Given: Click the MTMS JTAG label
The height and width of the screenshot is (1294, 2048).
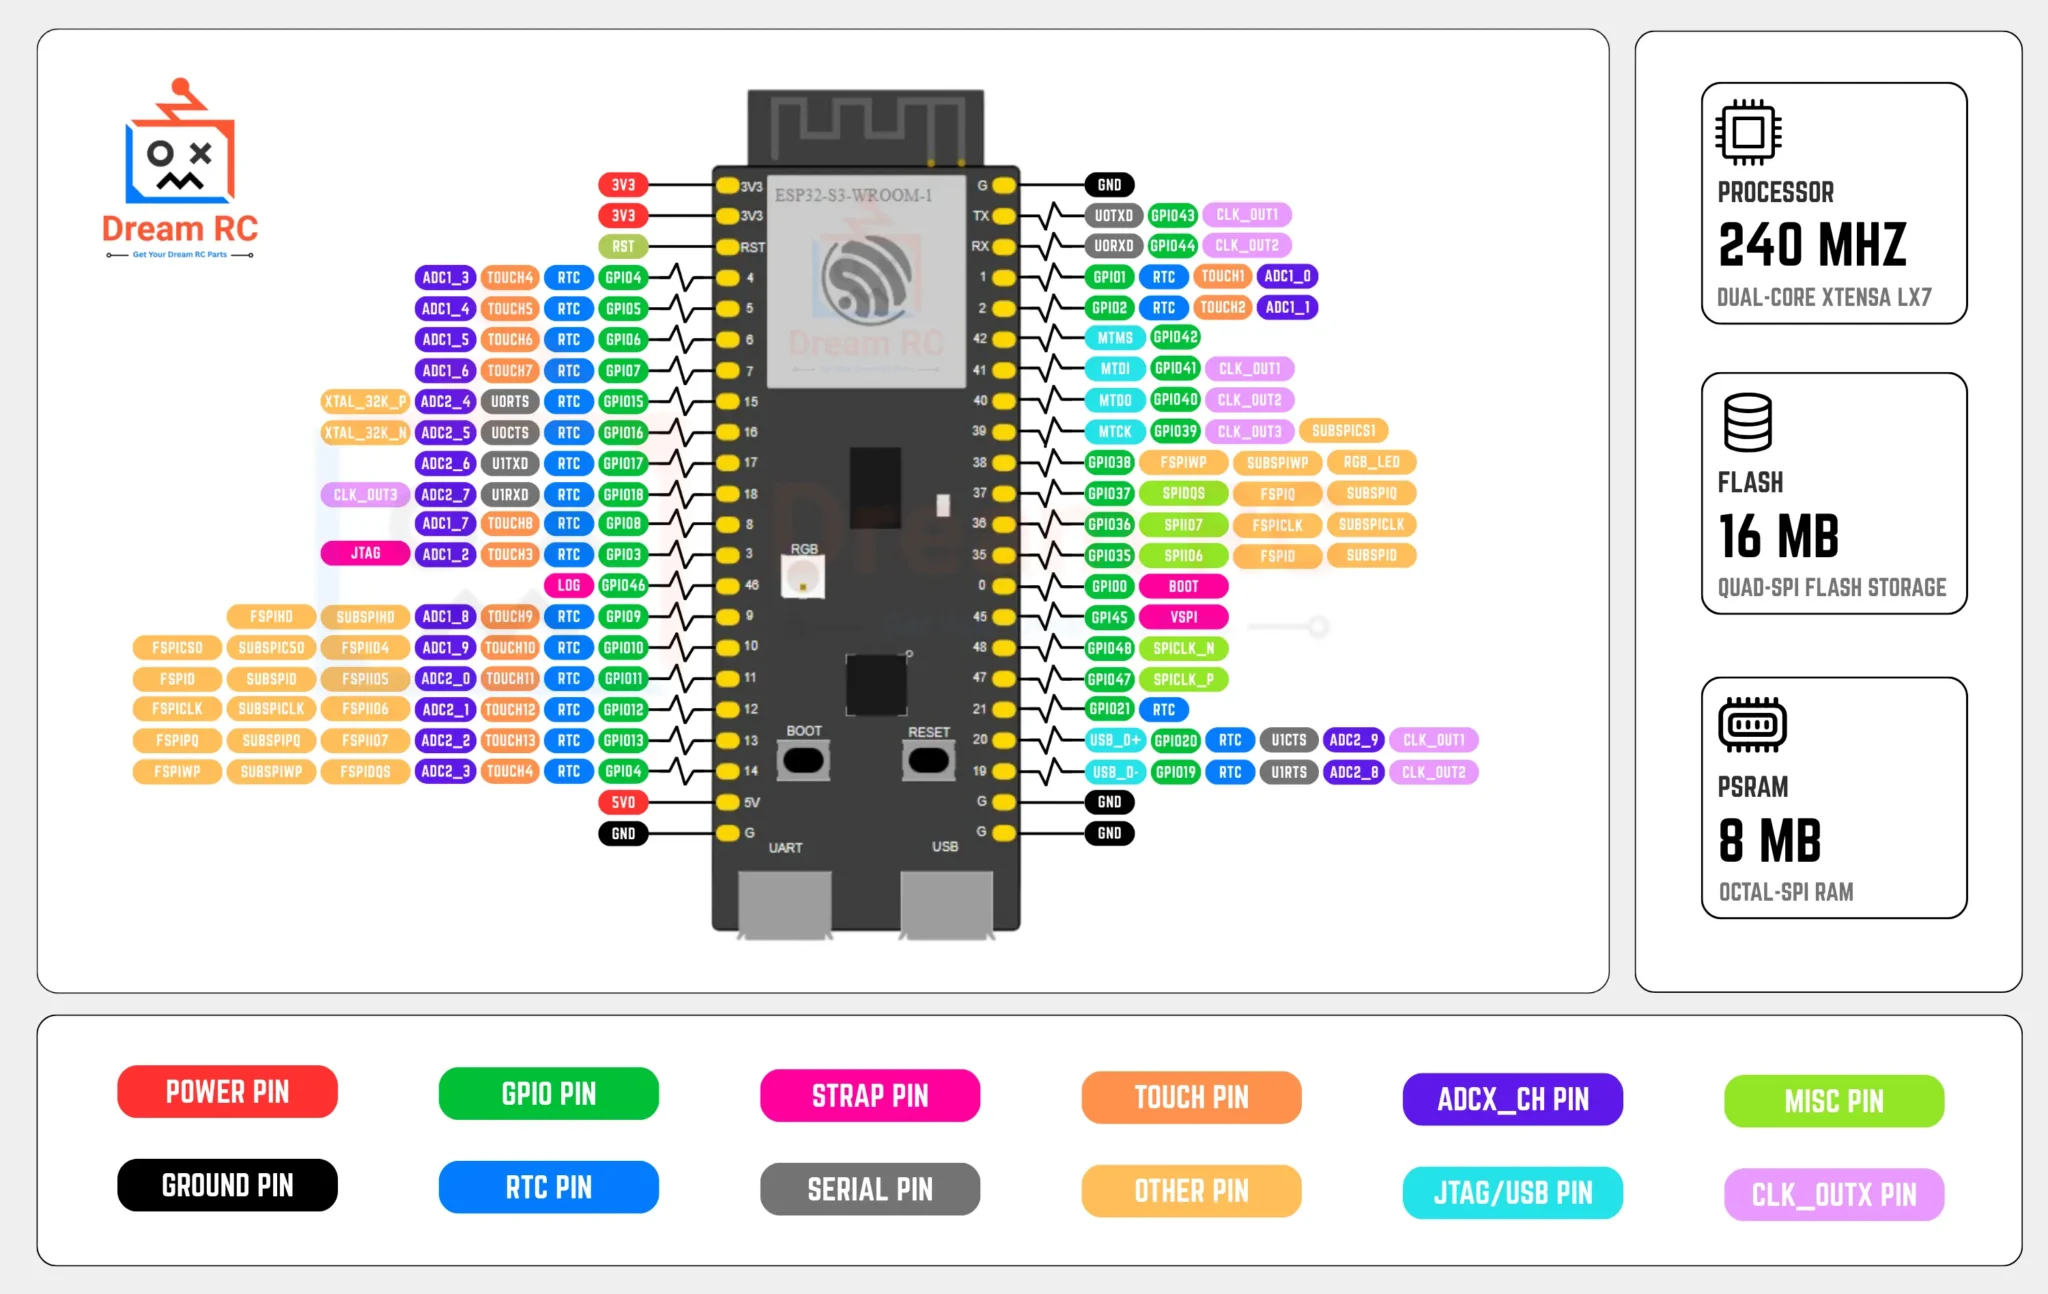Looking at the screenshot, I should tap(1115, 338).
